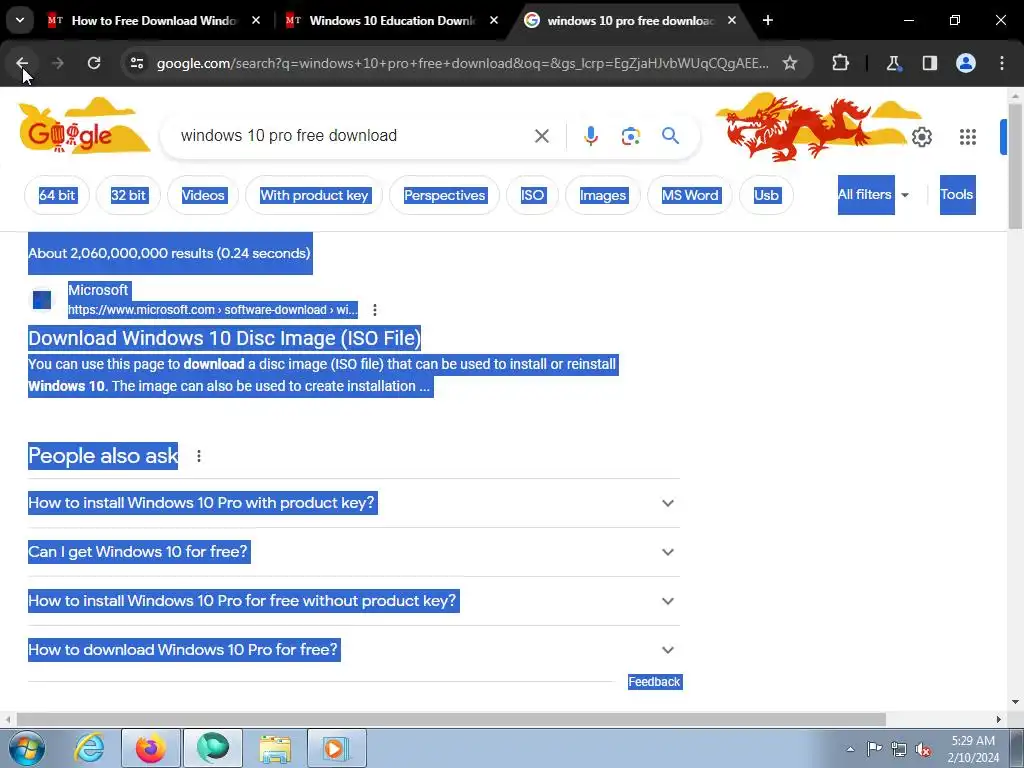
Task: Switch to Images results
Action: point(603,195)
